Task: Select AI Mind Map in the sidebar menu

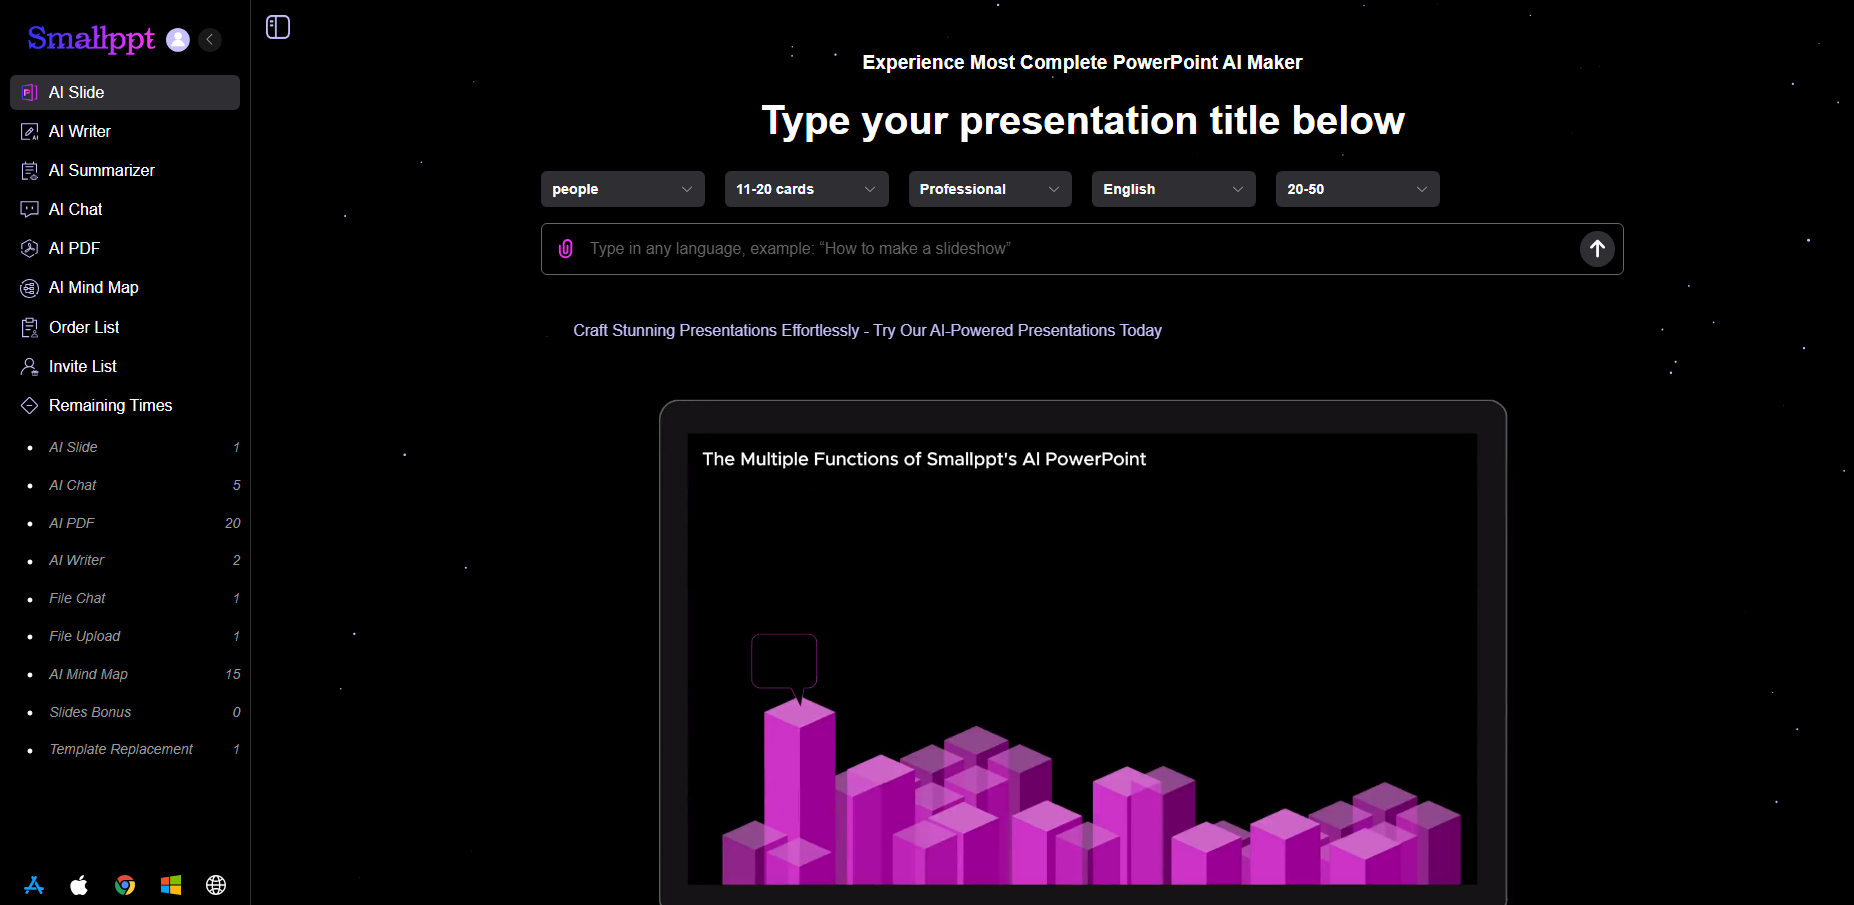Action: point(125,288)
